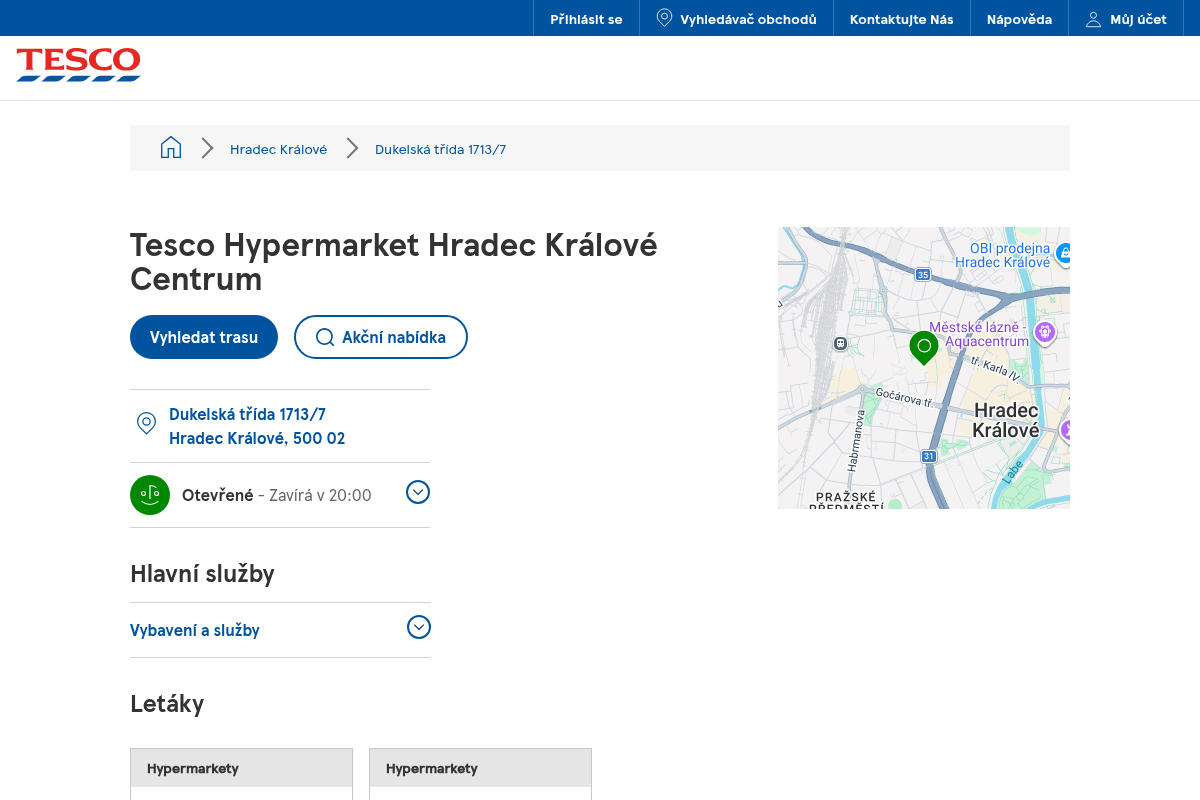The image size is (1200, 800).
Task: Click the Tesco logo
Action: 78,65
